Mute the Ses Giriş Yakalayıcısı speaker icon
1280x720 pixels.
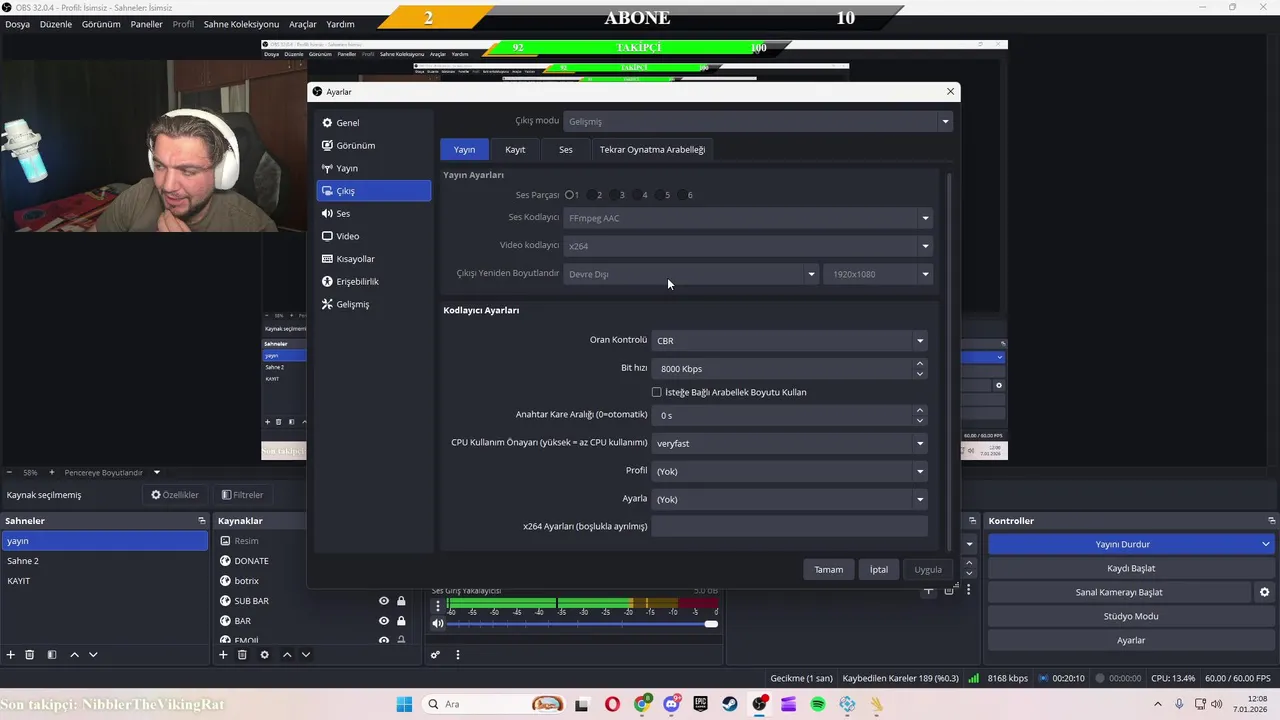(x=437, y=624)
